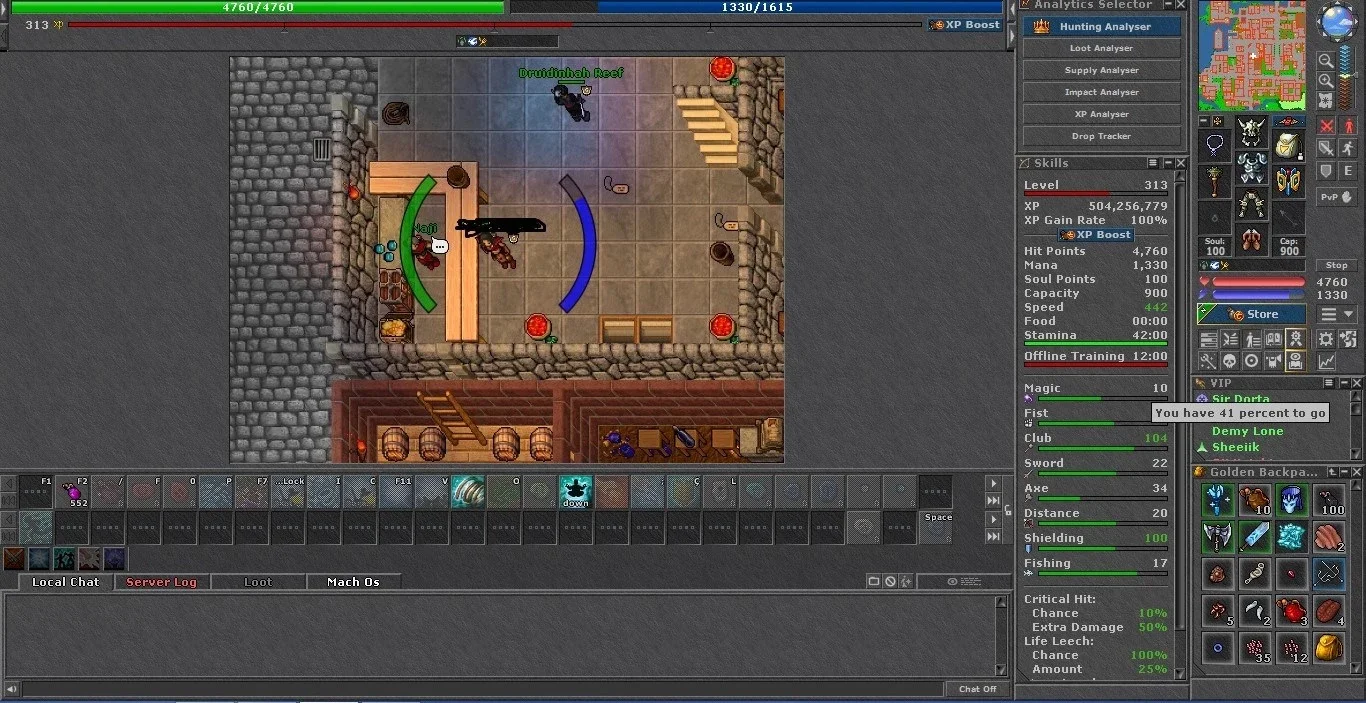Collapse the Skills panel with minimize button
Screen dimensions: 1366x703
[x=1168, y=162]
